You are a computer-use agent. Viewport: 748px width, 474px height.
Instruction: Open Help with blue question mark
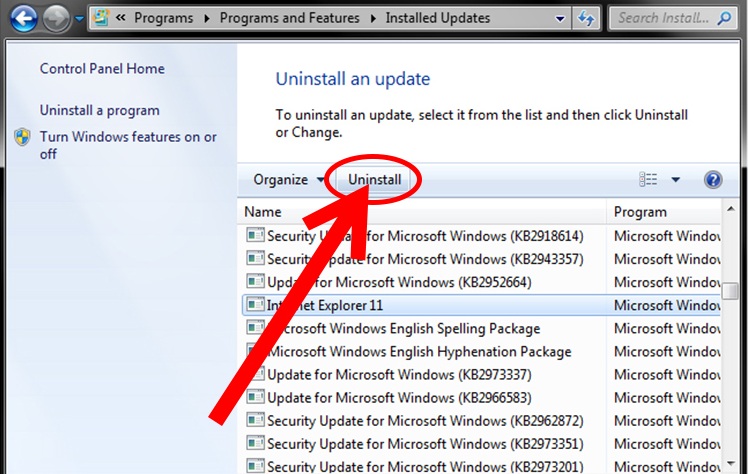pyautogui.click(x=713, y=180)
